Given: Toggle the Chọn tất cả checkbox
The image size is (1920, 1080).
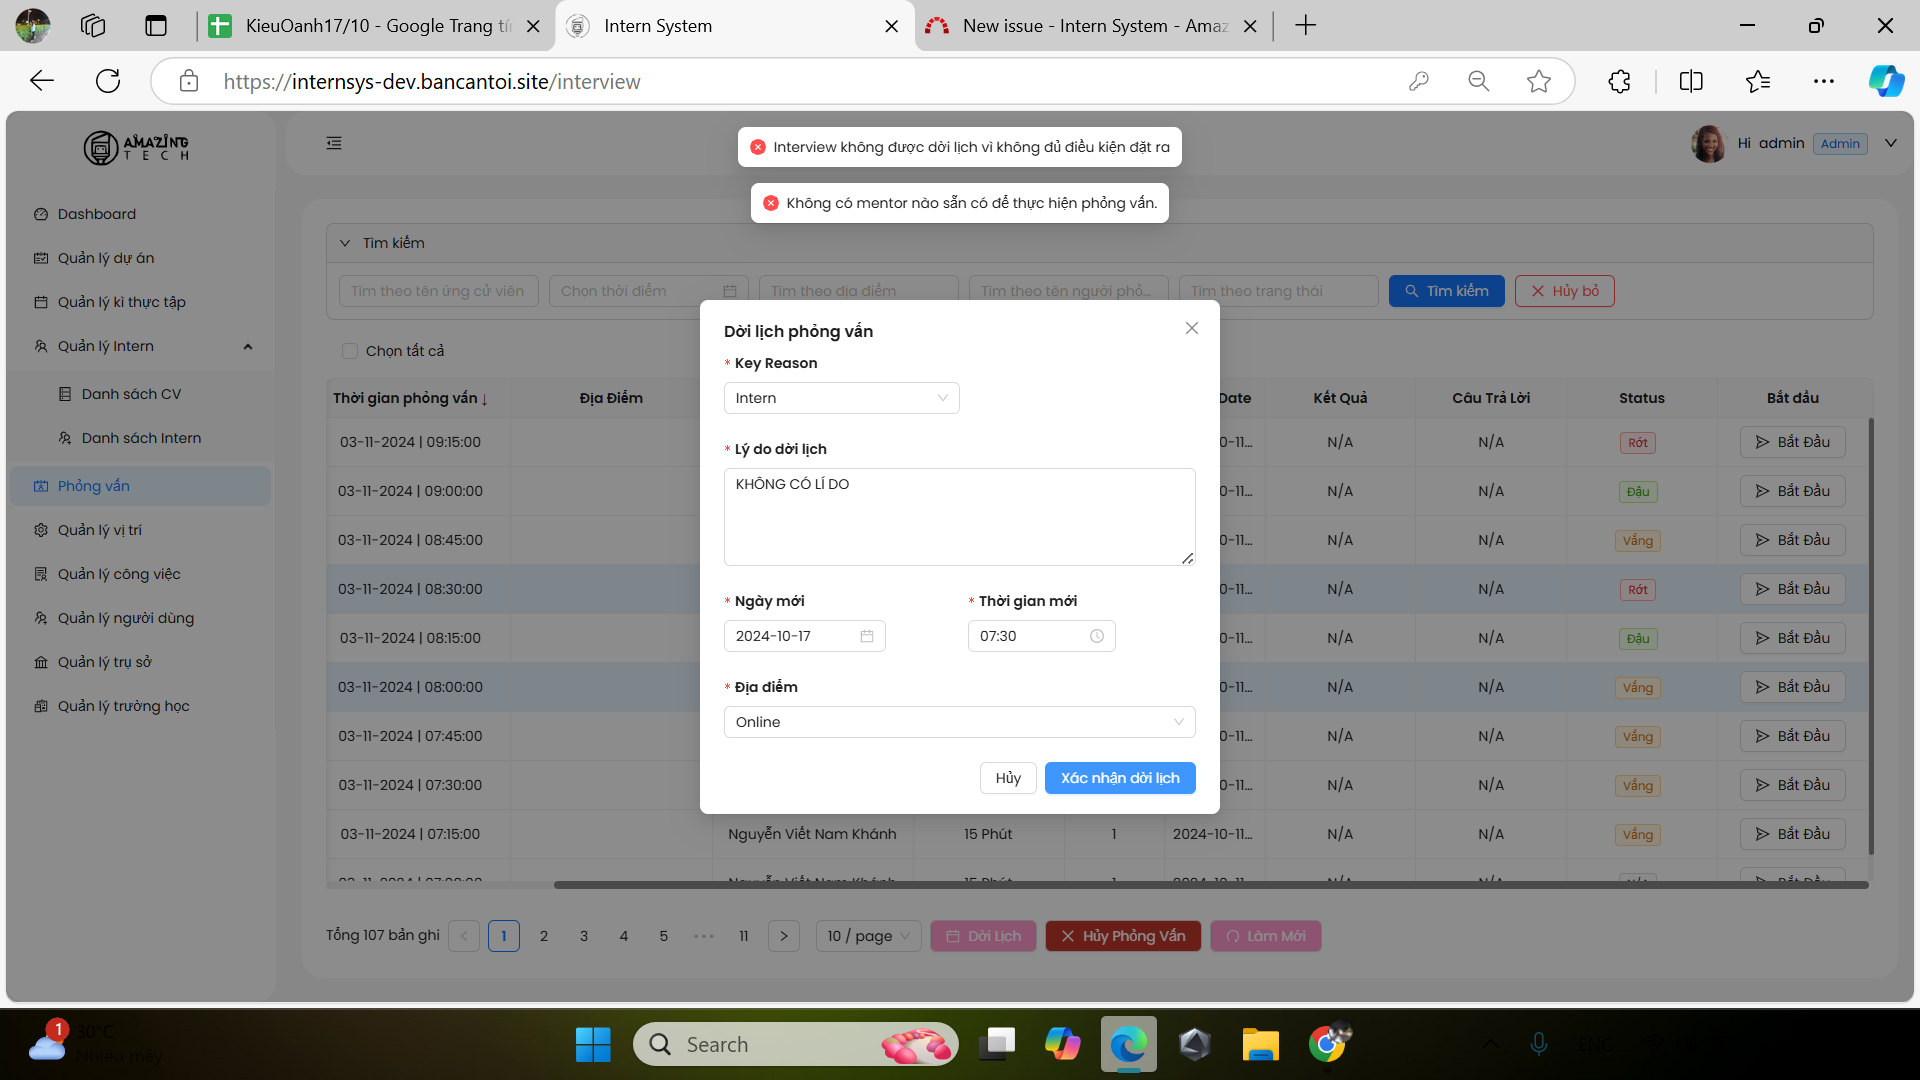Looking at the screenshot, I should click(350, 351).
